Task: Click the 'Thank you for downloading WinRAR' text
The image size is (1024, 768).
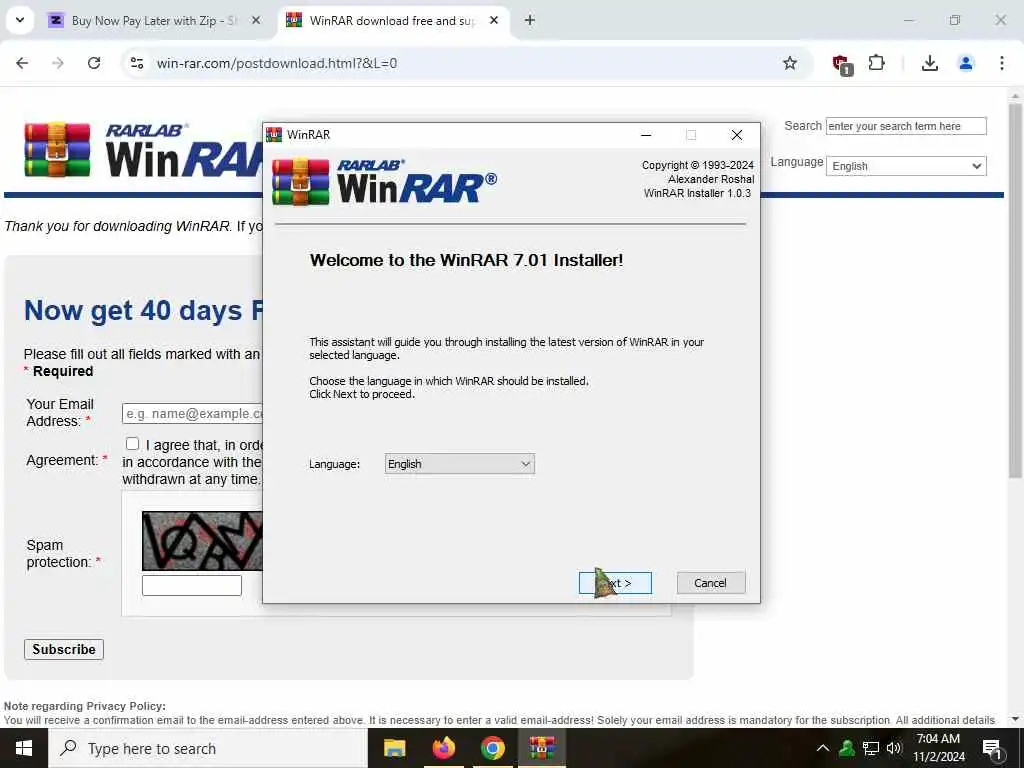Action: (x=117, y=226)
